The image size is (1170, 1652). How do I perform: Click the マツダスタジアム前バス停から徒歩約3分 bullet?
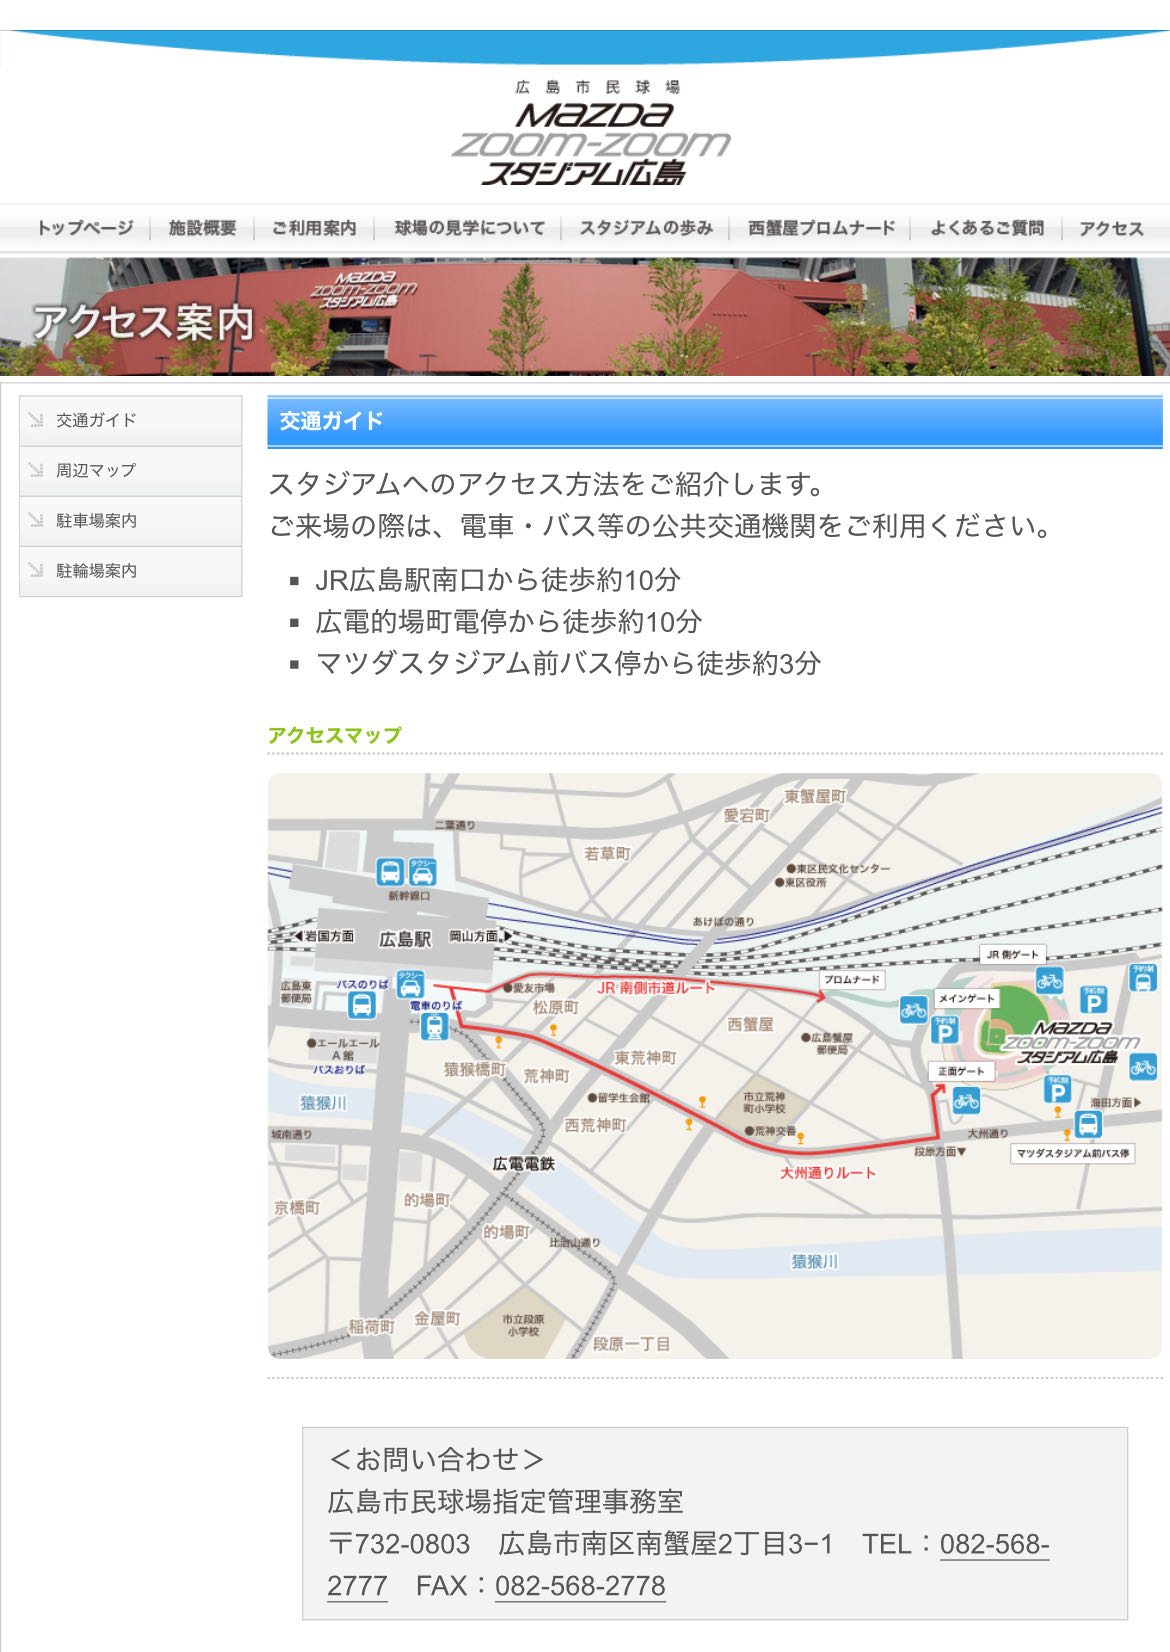click(x=568, y=664)
